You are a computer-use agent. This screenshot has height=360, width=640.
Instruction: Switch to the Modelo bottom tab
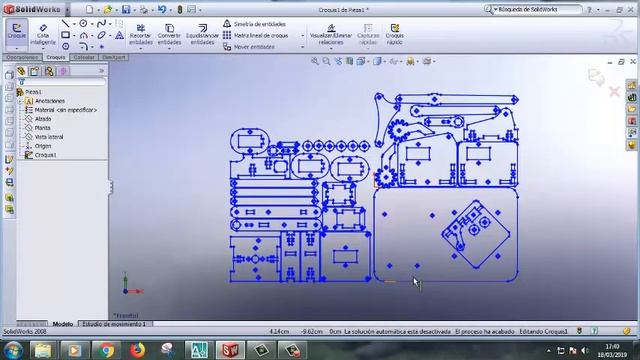click(x=63, y=324)
